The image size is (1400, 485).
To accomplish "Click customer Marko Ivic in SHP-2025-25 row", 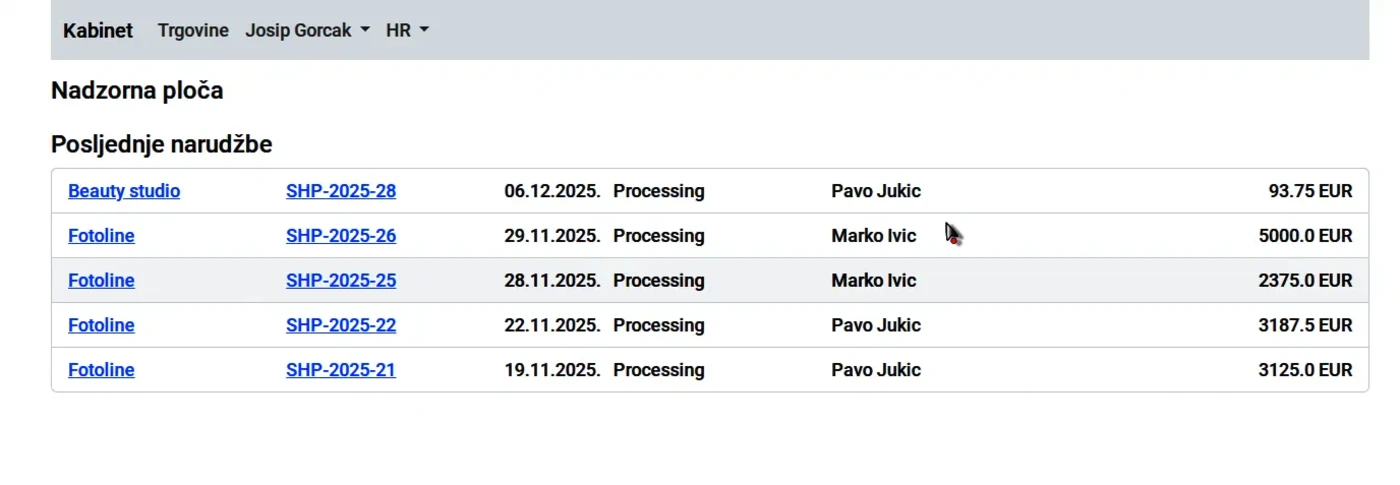I will tap(873, 281).
